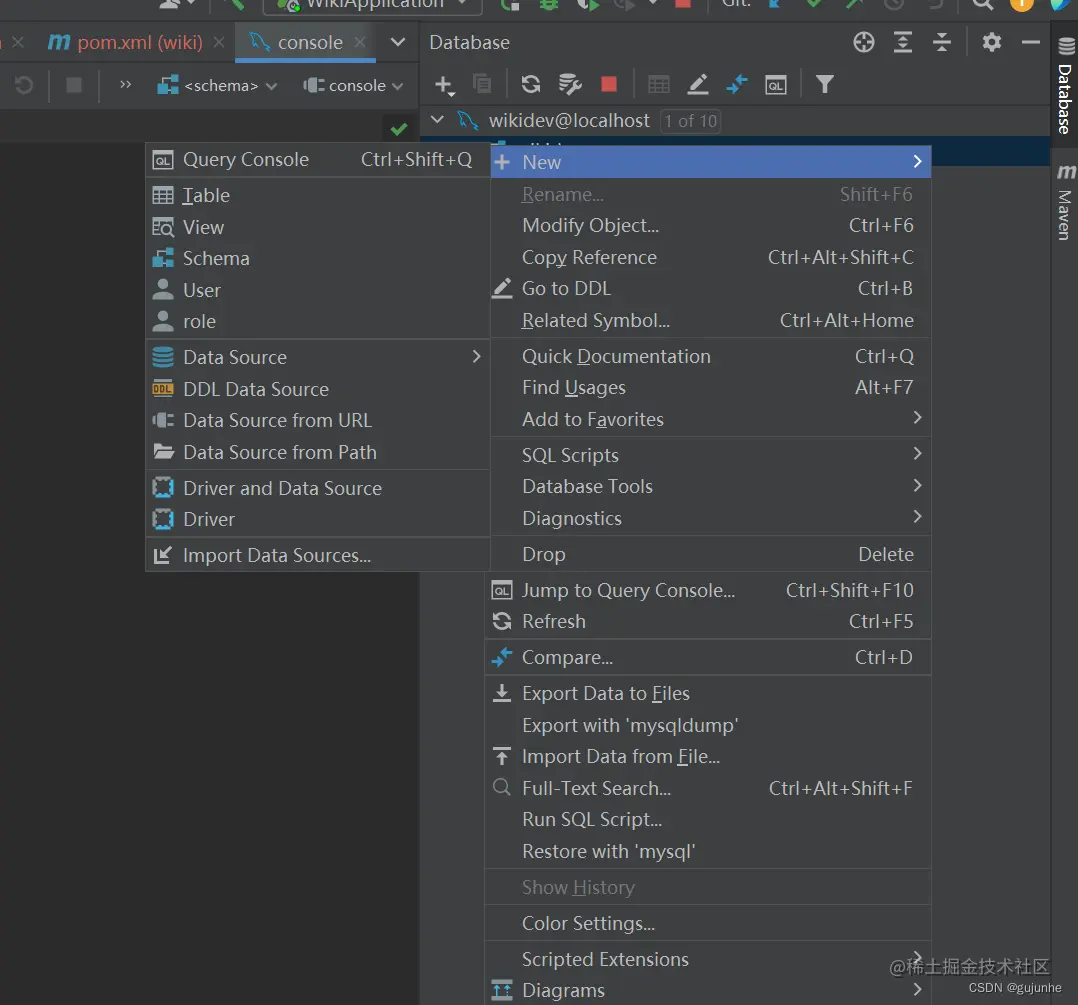Select Modify Object... in context menu
This screenshot has width=1078, height=1005.
[711, 225]
